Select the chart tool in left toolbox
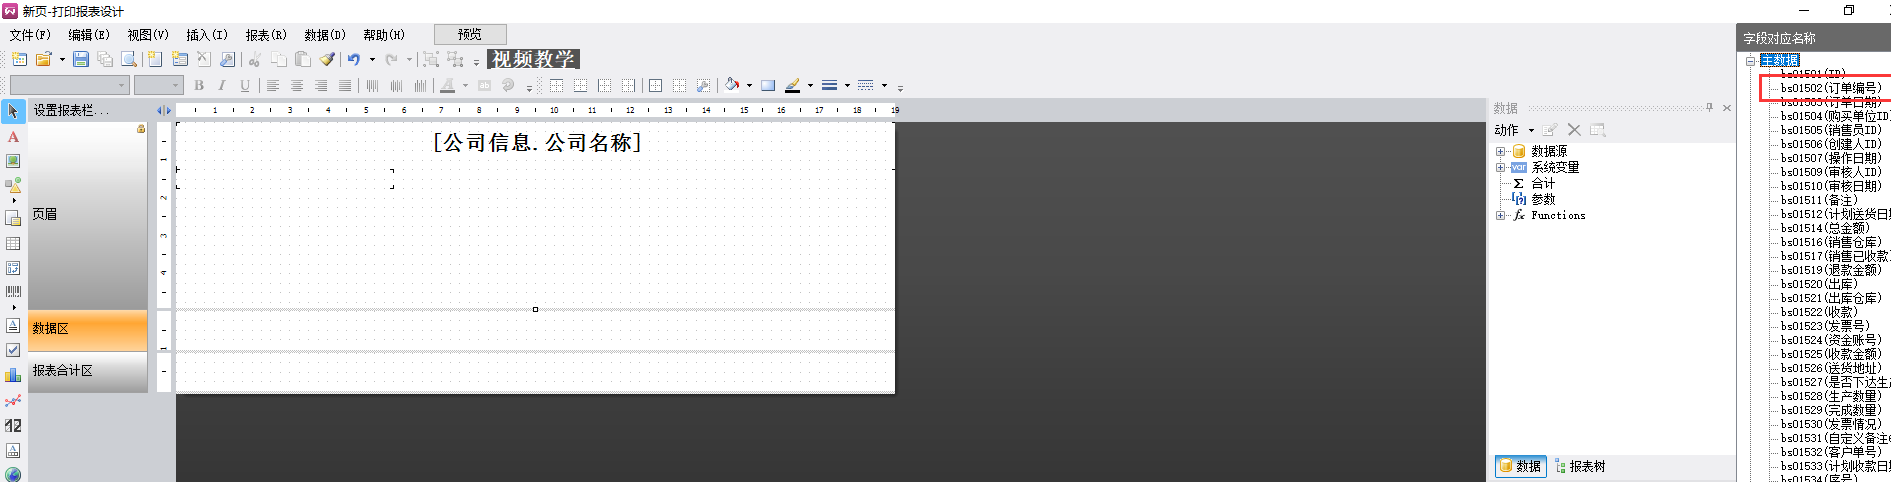The height and width of the screenshot is (482, 1891). click(13, 375)
